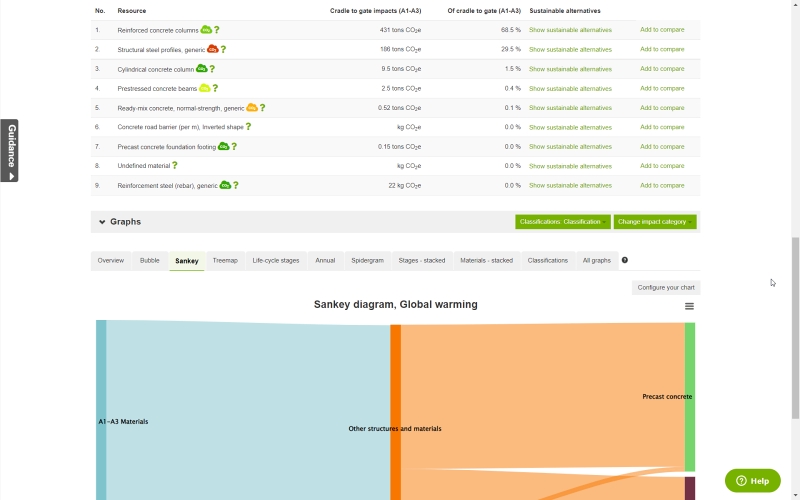The width and height of the screenshot is (800, 500).
Task: Click question mark beside Cylindrical concrete column
Action: [212, 69]
